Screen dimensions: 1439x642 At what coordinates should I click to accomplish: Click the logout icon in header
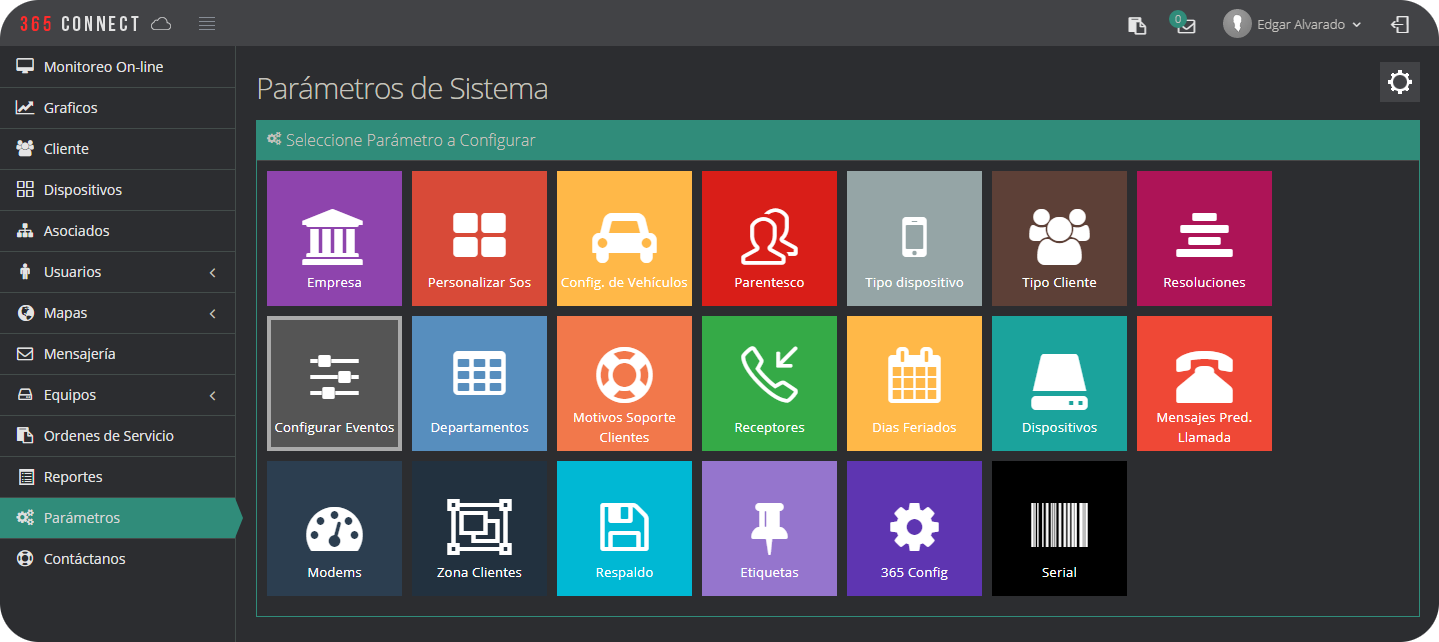click(1400, 24)
